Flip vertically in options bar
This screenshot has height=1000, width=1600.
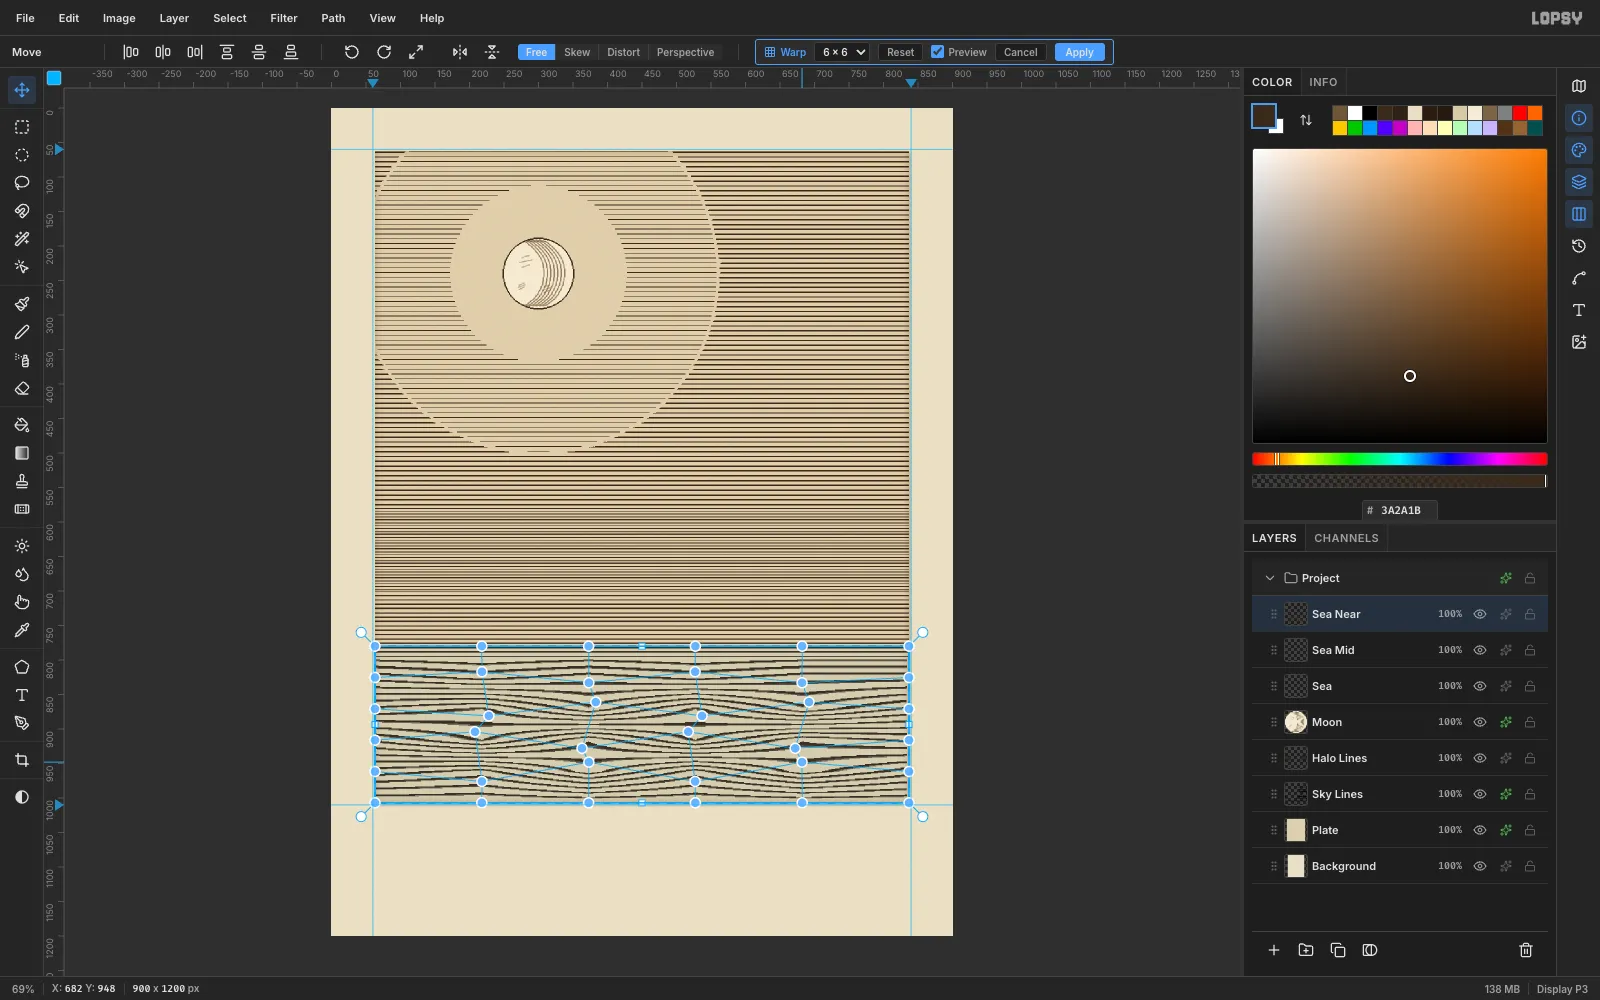pos(492,52)
